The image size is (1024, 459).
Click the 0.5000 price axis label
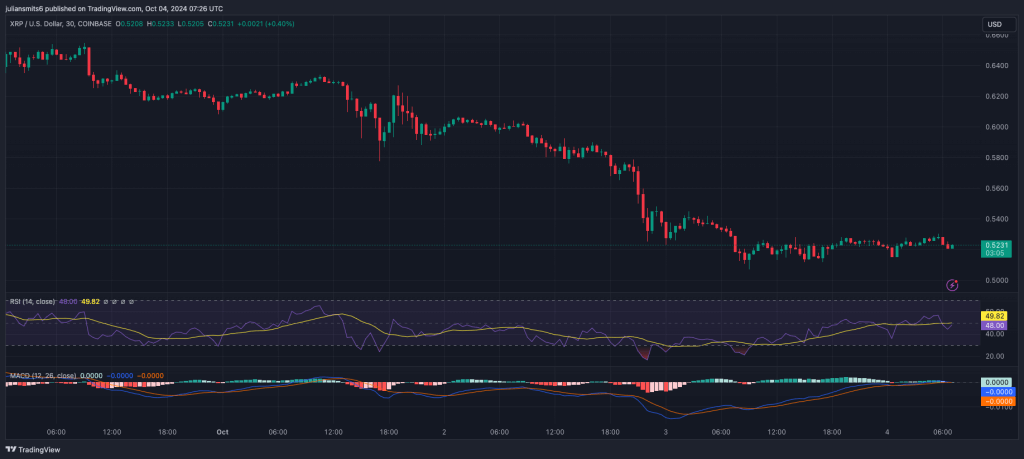(x=995, y=281)
